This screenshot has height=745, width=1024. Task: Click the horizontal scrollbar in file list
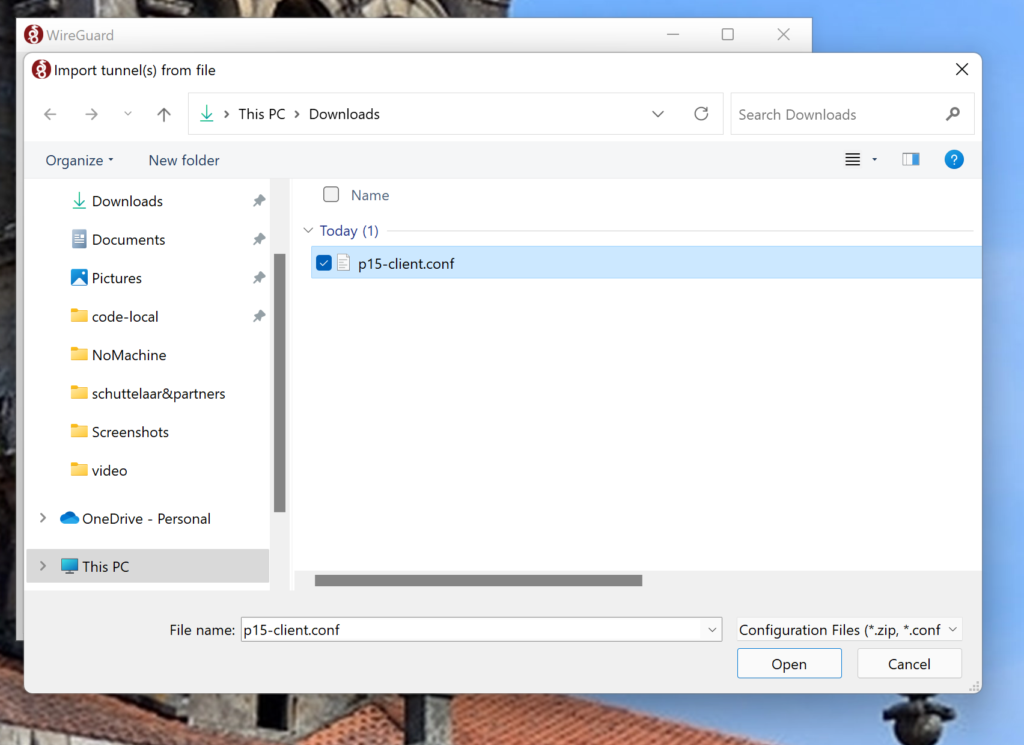(x=478, y=580)
